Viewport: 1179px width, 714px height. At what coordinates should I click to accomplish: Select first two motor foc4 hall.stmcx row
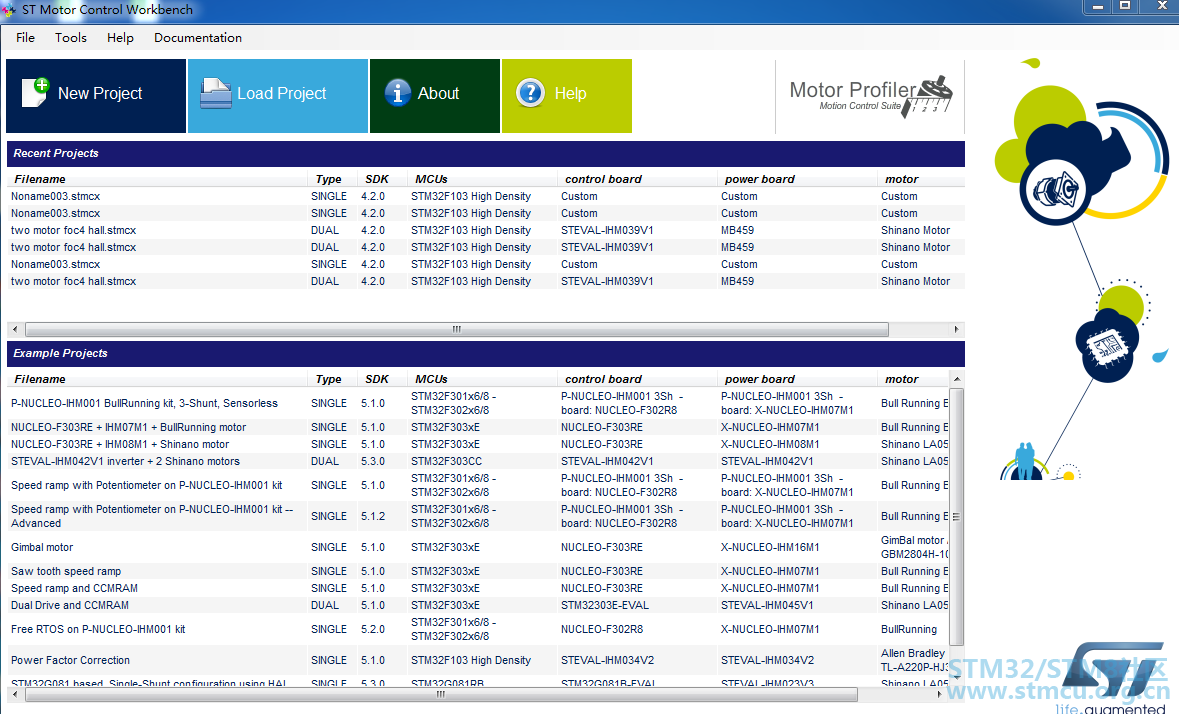point(486,230)
